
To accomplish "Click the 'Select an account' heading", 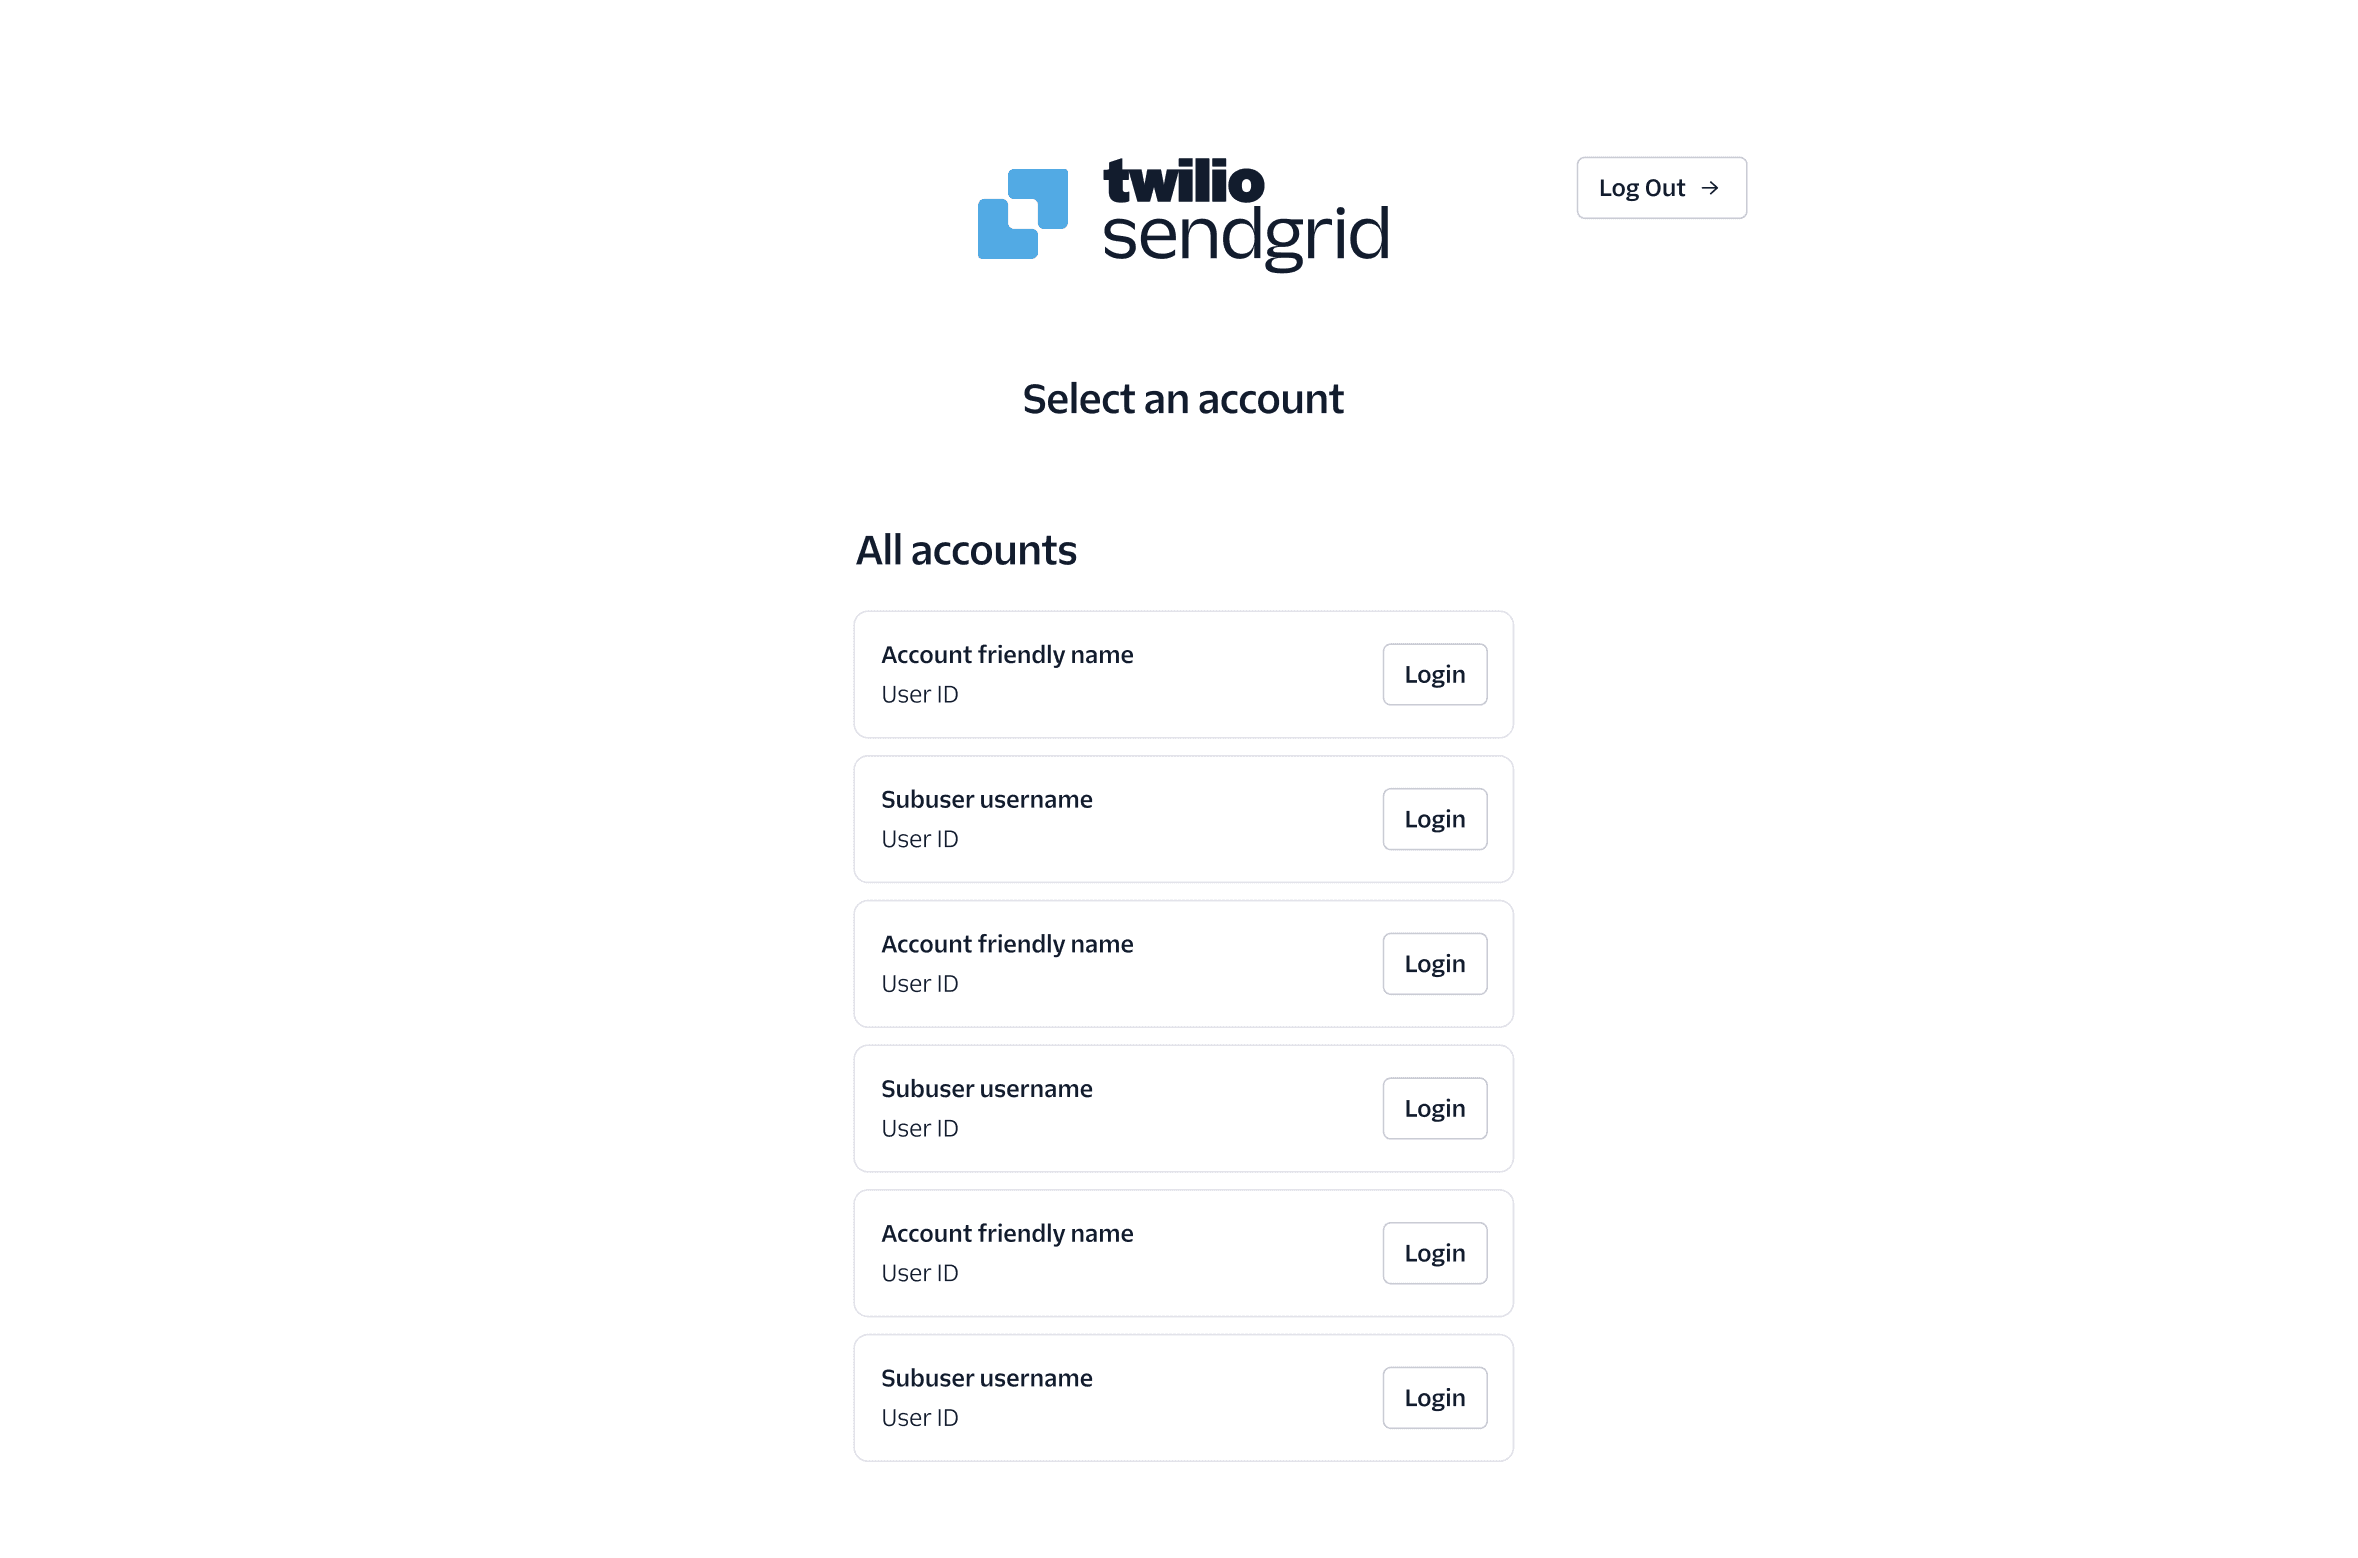I will 1183,398.
